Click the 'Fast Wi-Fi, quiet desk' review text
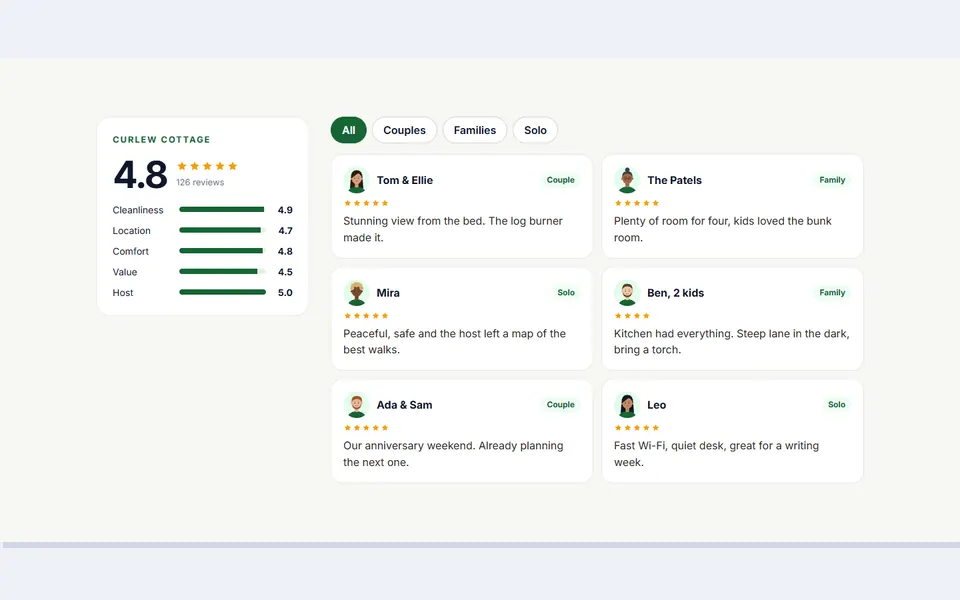Viewport: 960px width, 600px height. click(716, 454)
